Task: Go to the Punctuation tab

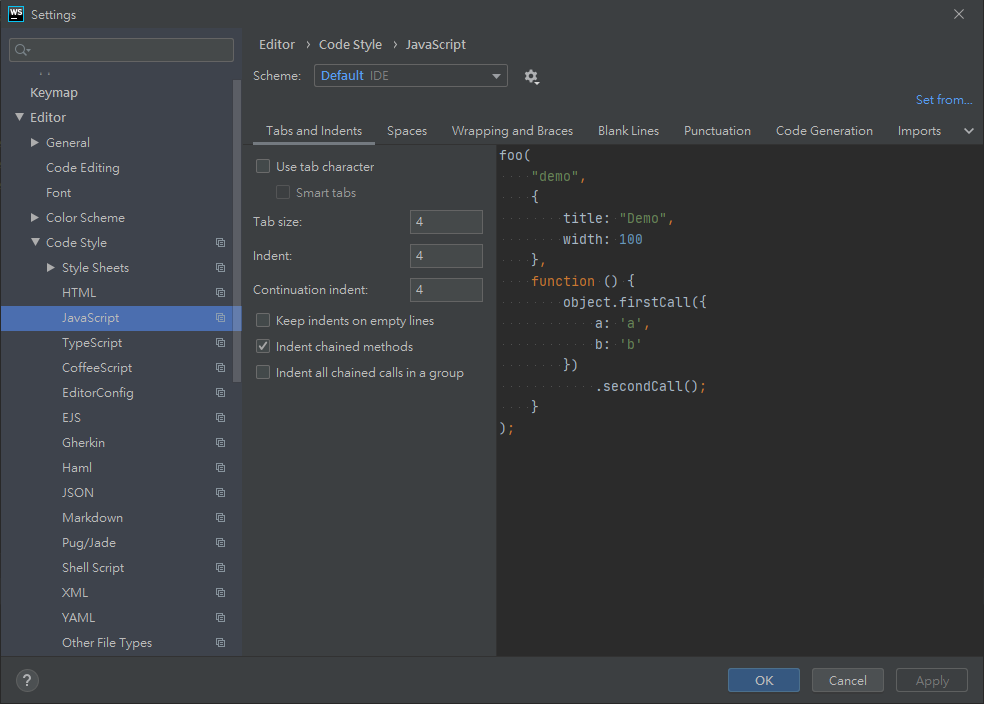Action: [x=717, y=131]
